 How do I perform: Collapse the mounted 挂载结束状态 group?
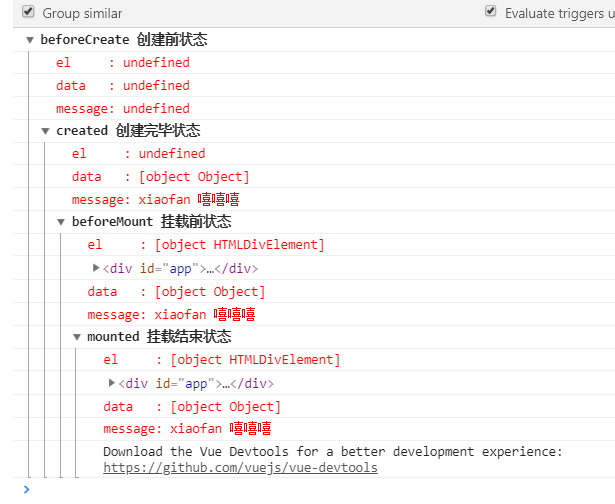pos(77,337)
